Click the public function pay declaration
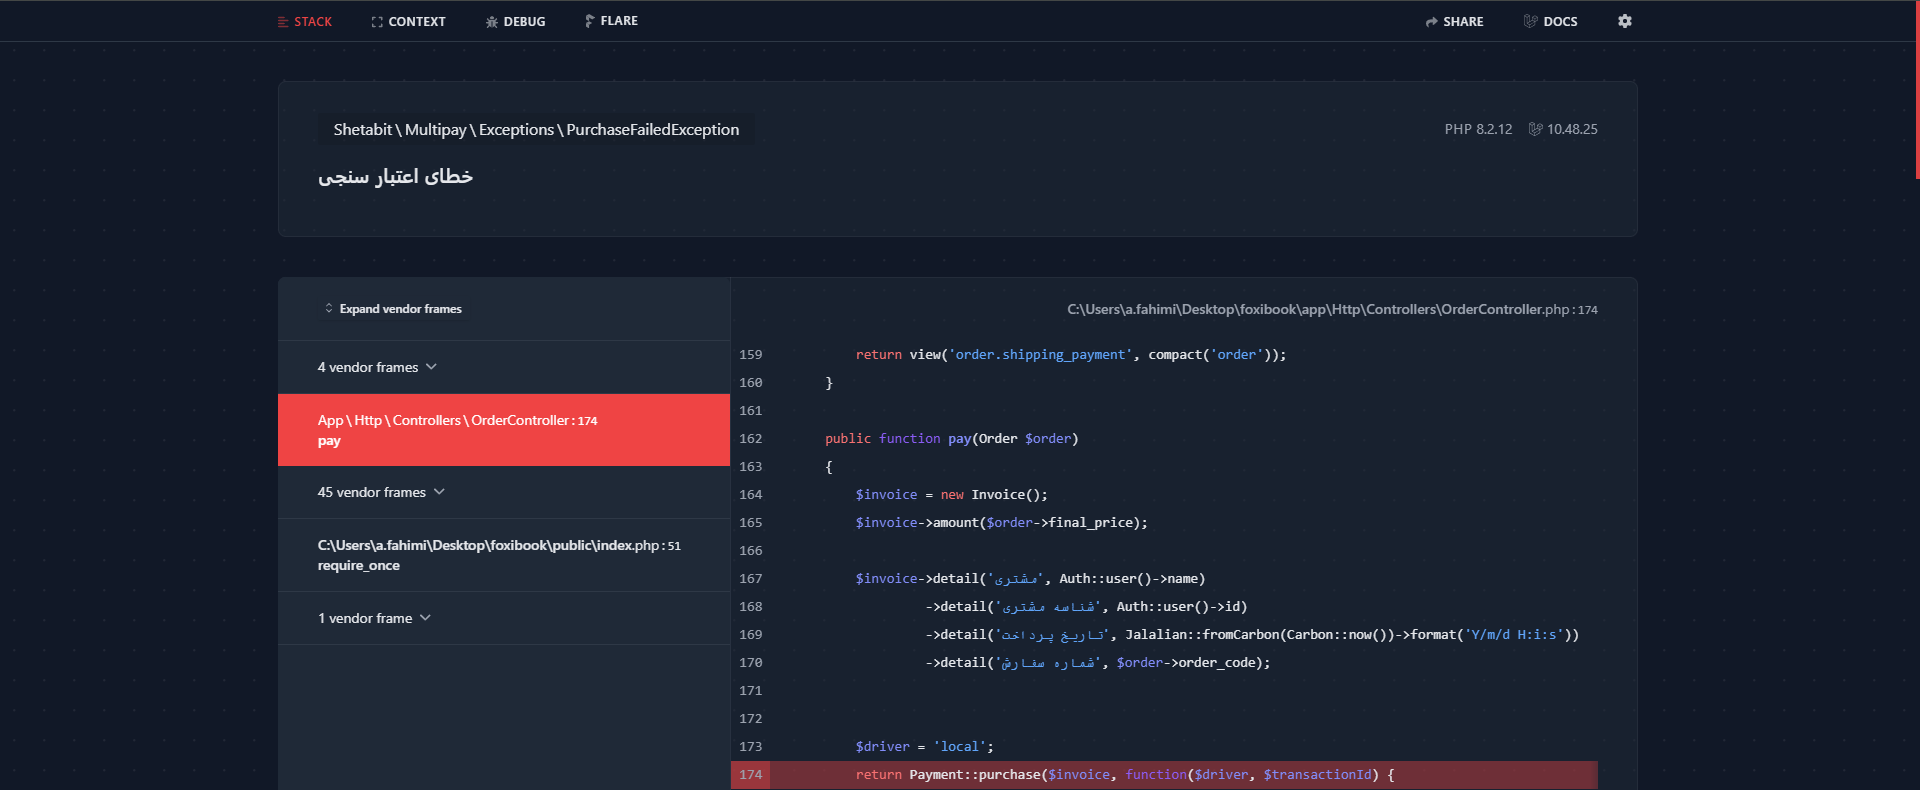The width and height of the screenshot is (1920, 790). [951, 439]
